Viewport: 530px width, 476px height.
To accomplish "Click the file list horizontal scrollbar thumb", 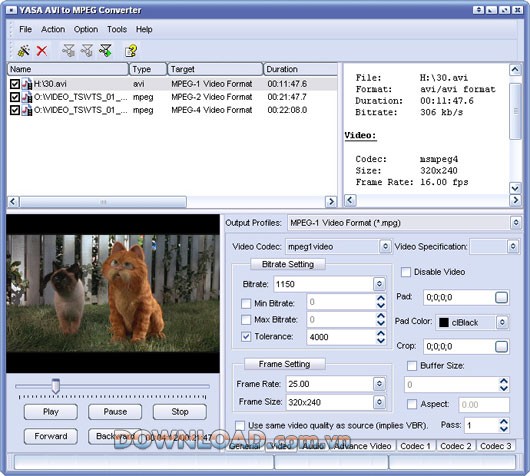I will pyautogui.click(x=103, y=202).
